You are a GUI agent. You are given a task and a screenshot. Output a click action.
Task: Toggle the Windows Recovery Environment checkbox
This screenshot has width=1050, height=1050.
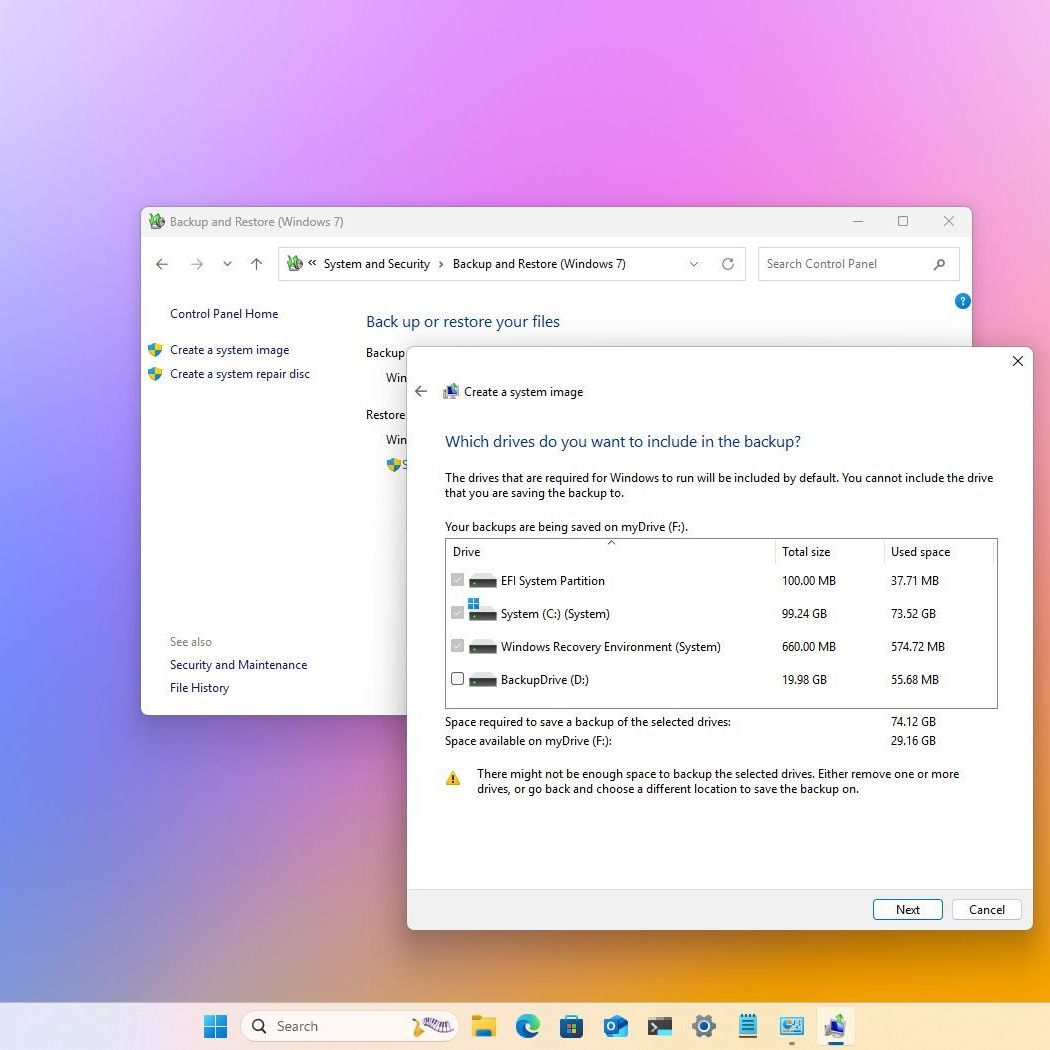(x=457, y=646)
